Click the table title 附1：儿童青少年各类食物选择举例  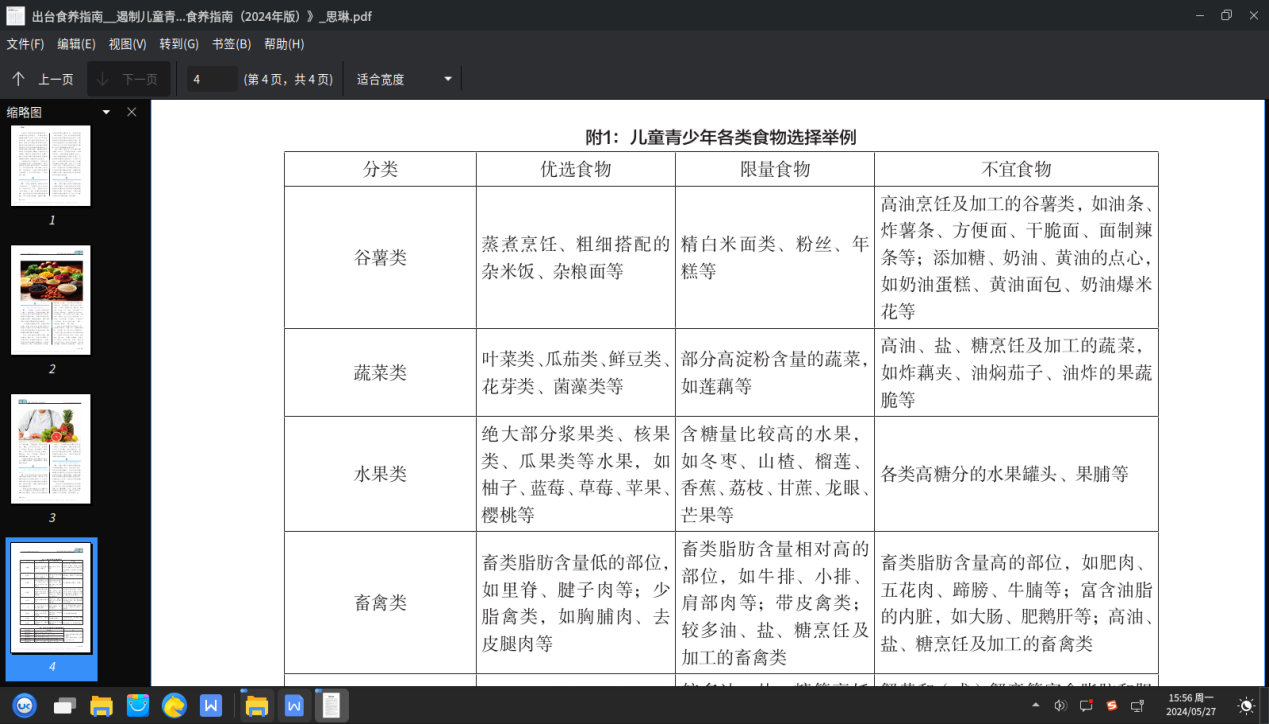coord(721,137)
